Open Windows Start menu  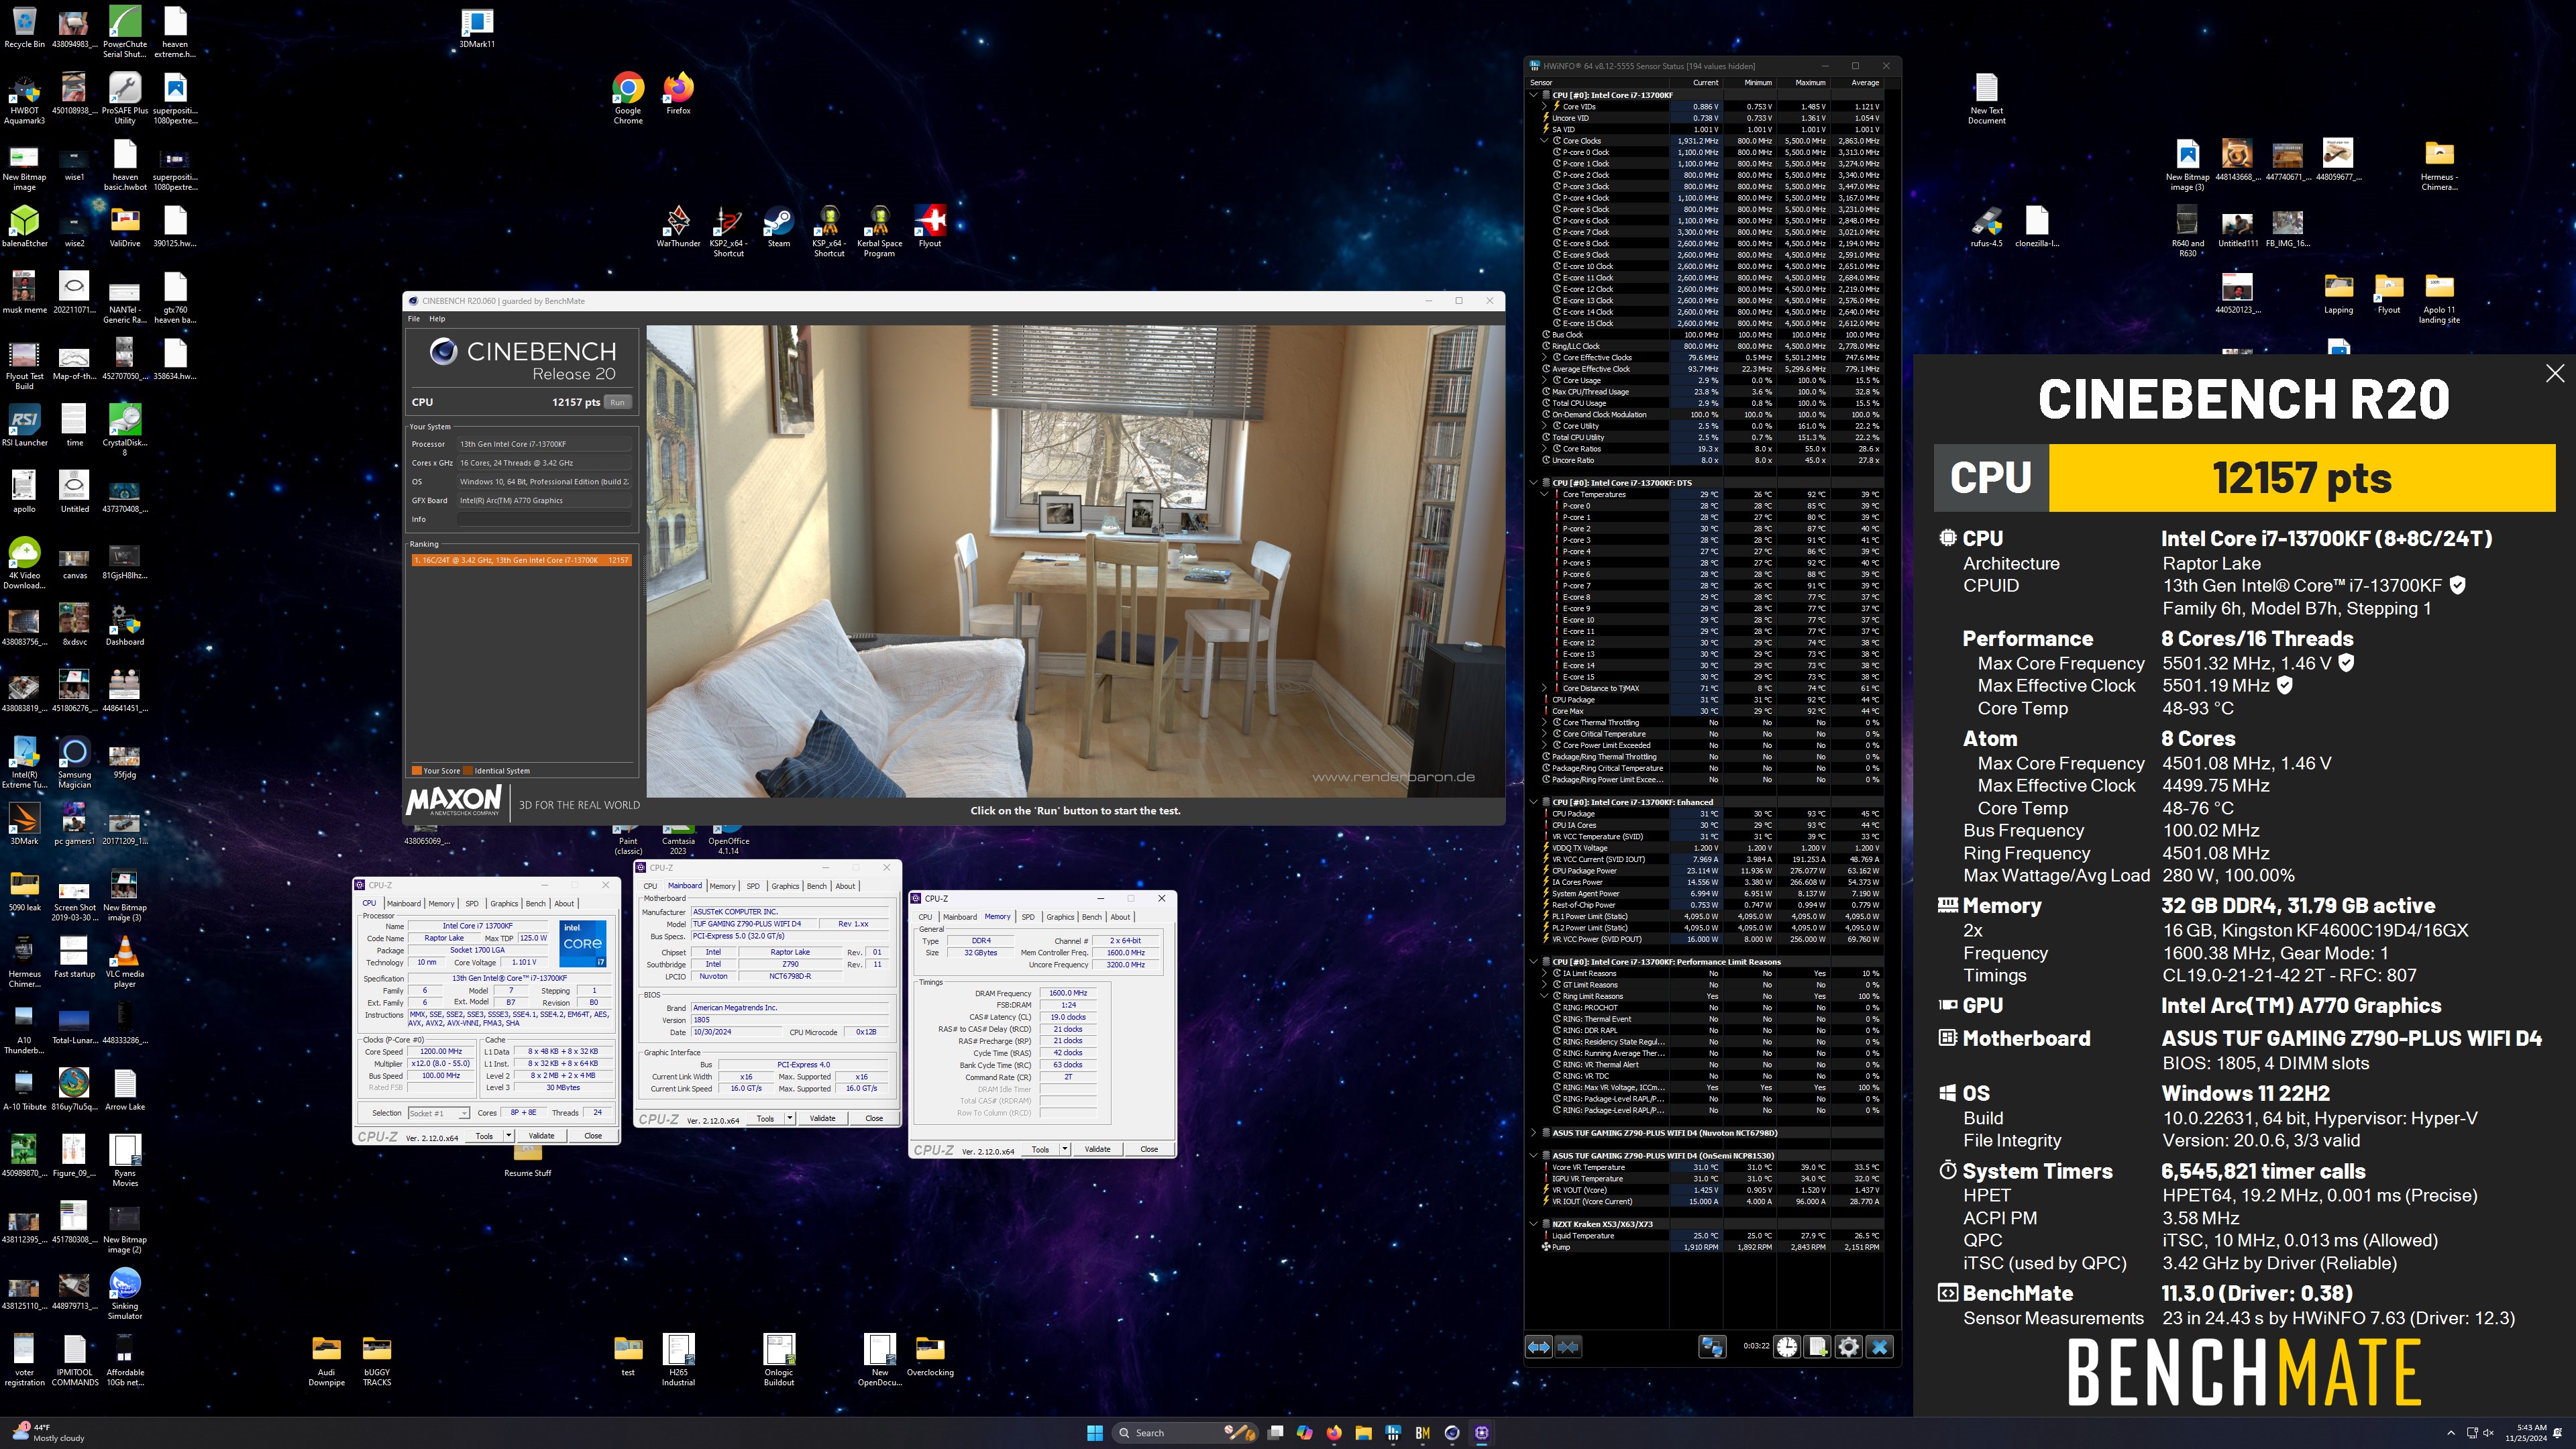pos(1095,1432)
